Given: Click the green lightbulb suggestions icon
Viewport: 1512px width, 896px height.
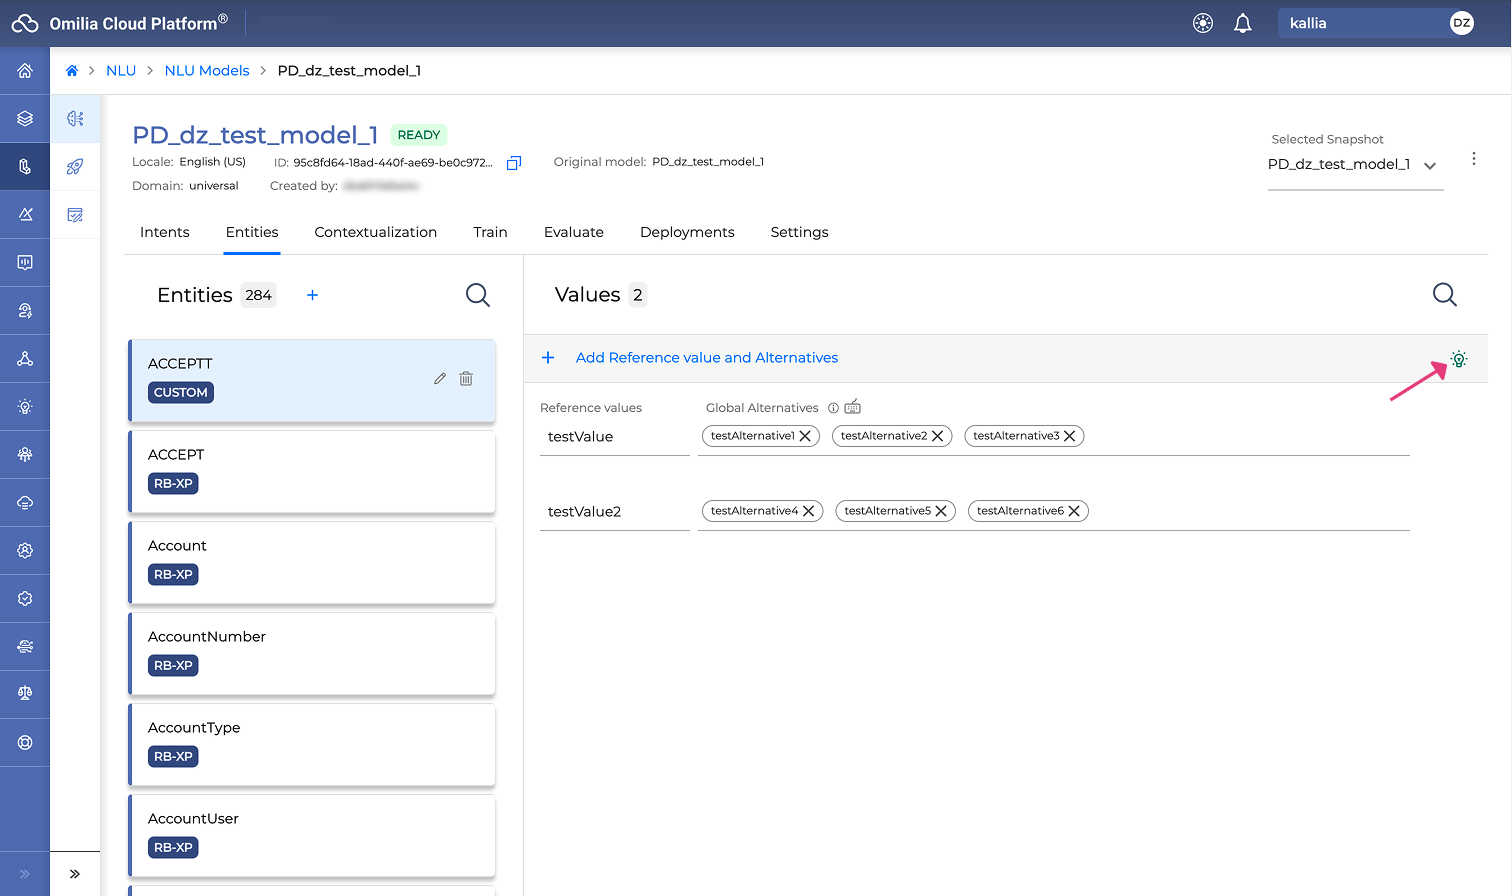Looking at the screenshot, I should tap(1459, 359).
